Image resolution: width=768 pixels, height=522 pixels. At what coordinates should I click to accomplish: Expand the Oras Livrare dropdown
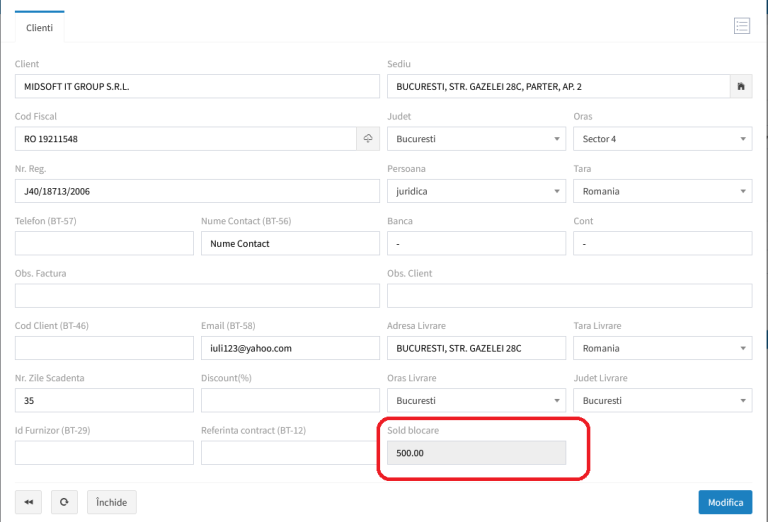475,400
